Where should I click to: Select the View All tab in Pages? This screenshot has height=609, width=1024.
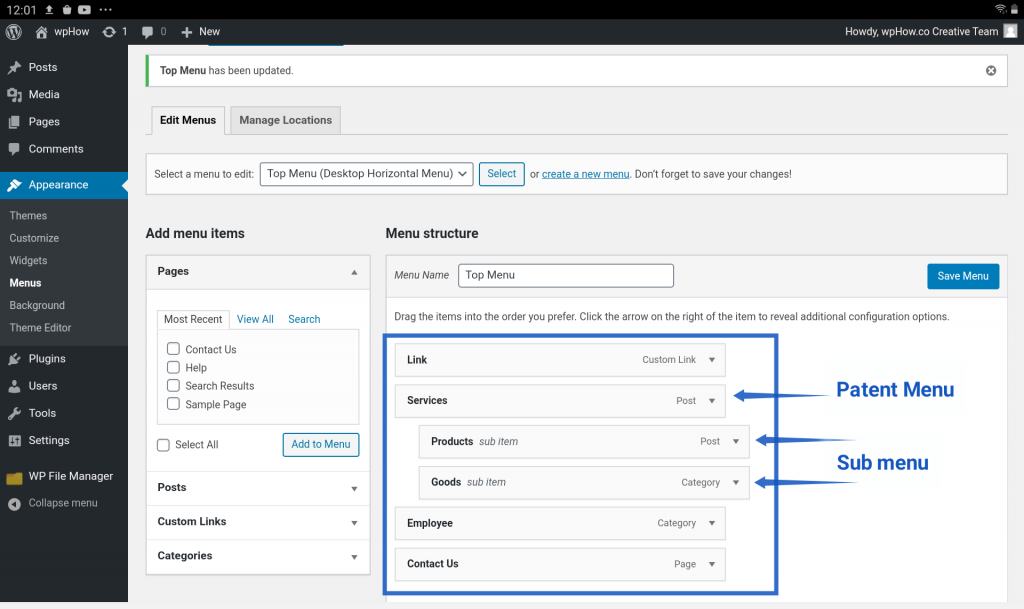pos(254,319)
